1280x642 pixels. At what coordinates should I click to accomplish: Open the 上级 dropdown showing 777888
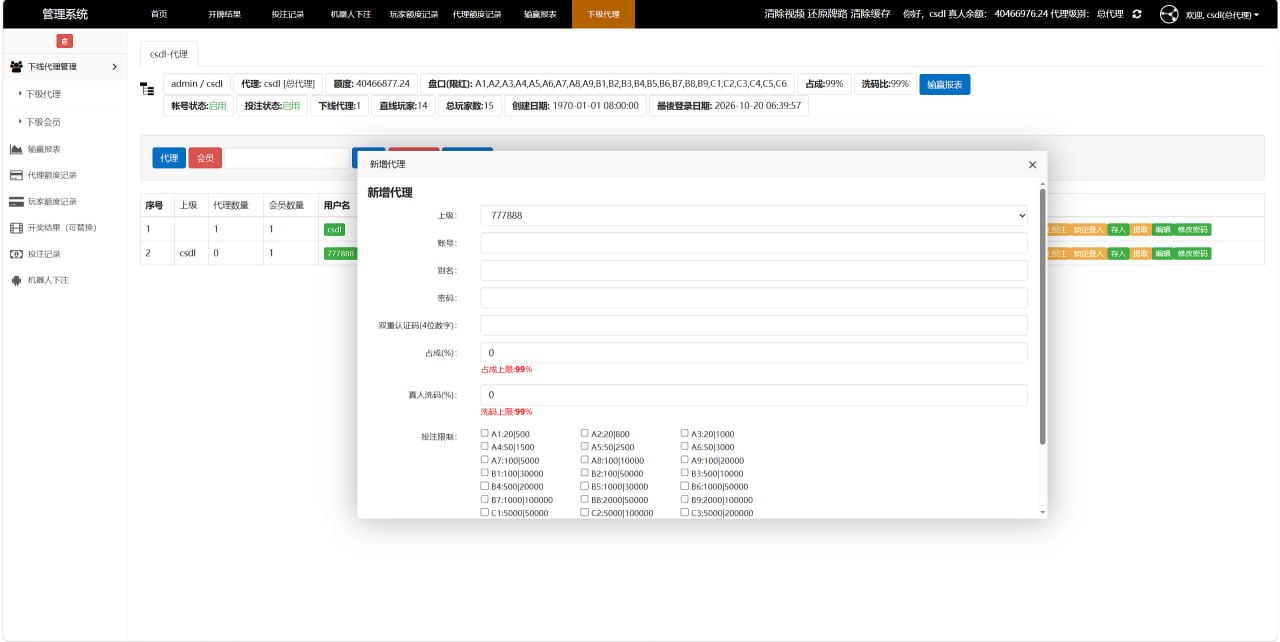point(754,215)
